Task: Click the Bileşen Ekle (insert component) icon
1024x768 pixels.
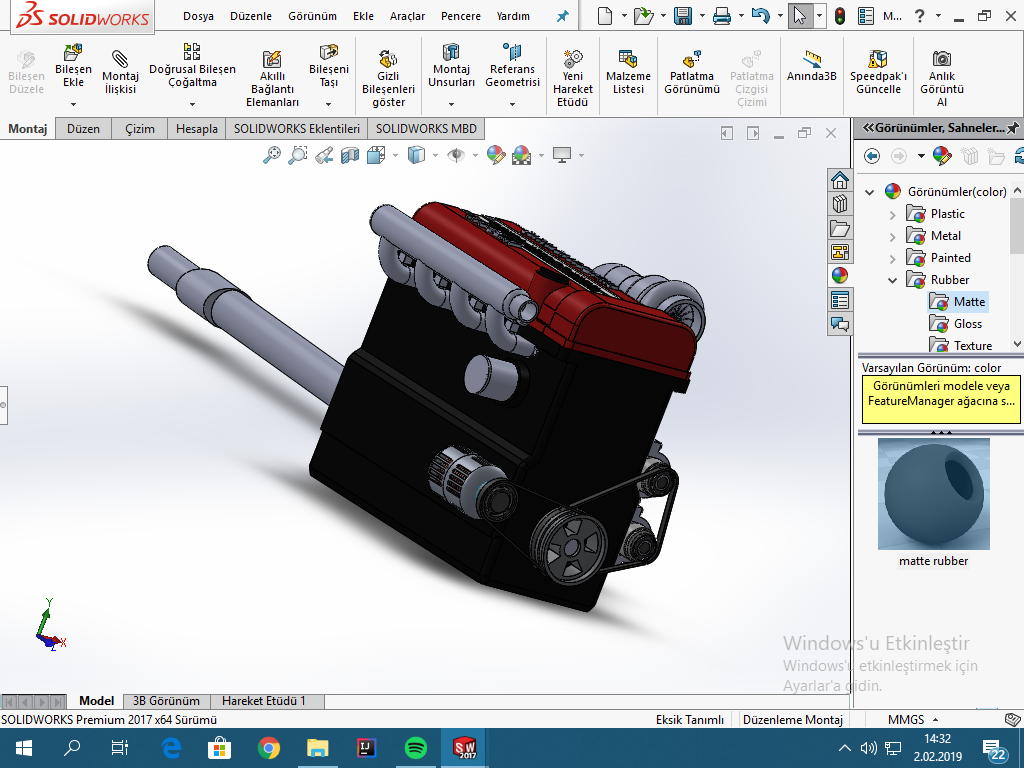Action: click(x=73, y=52)
